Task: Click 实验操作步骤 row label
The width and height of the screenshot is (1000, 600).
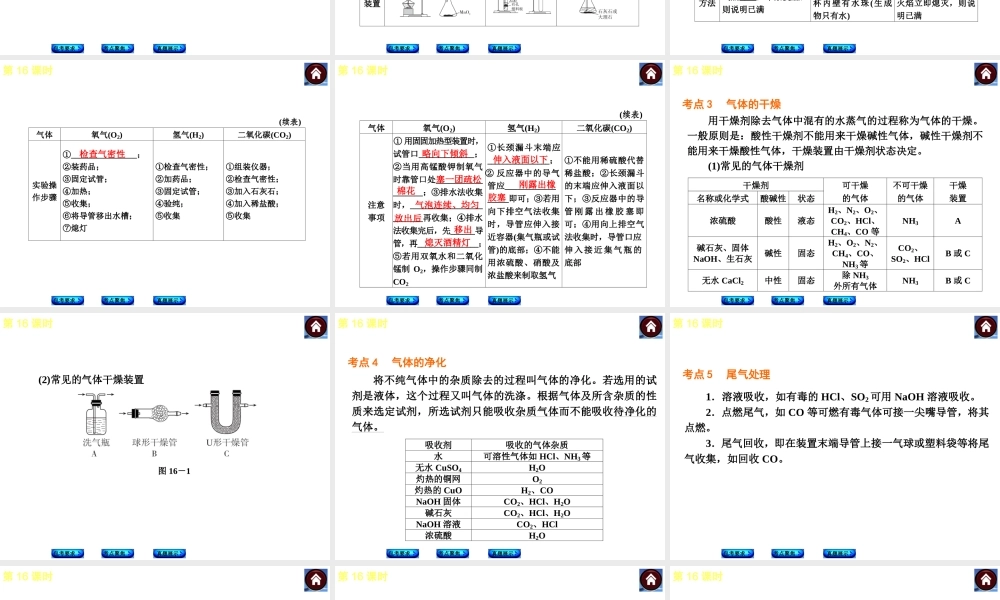Action: 45,191
